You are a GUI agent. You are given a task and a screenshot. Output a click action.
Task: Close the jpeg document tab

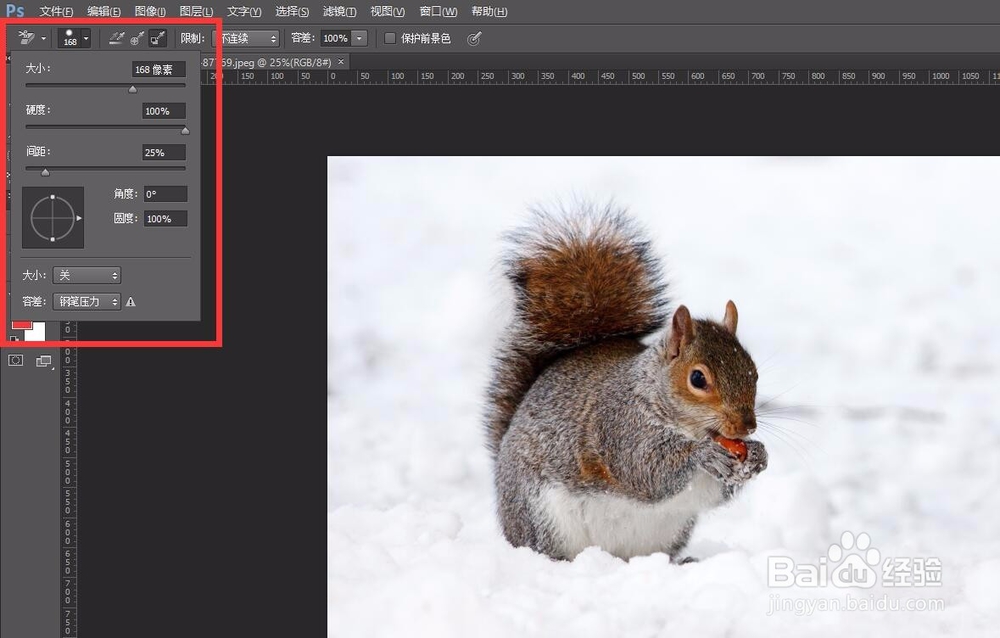341,62
